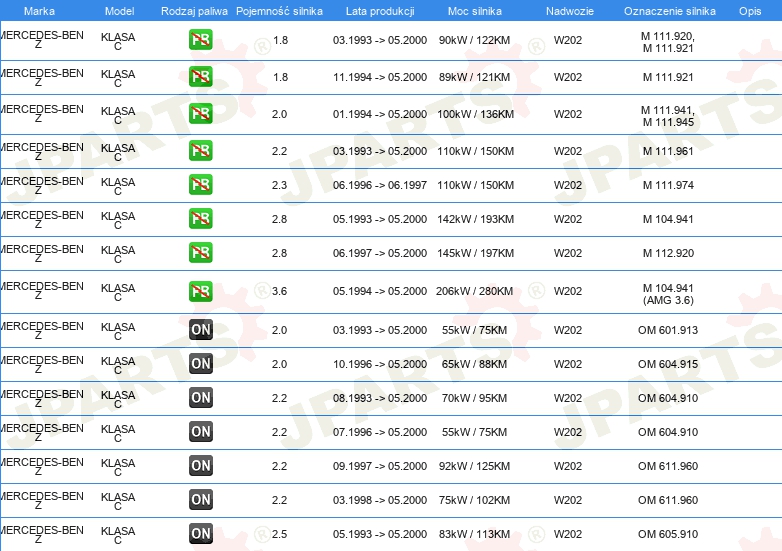Click power value 145kW / 197KM
The image size is (782, 551).
tap(475, 253)
